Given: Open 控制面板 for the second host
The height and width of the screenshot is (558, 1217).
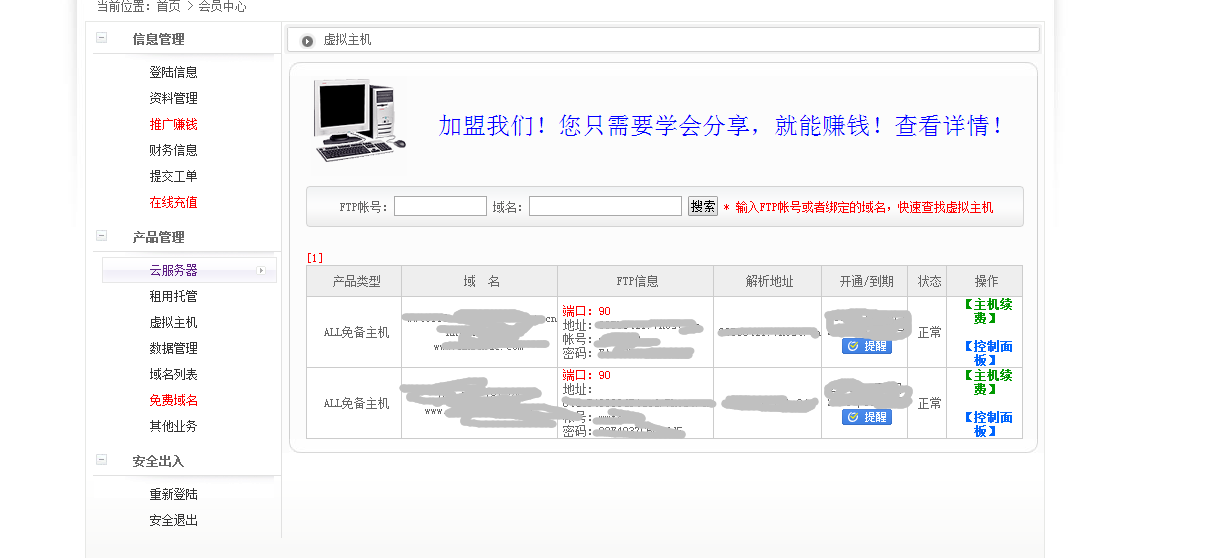Looking at the screenshot, I should pos(987,424).
